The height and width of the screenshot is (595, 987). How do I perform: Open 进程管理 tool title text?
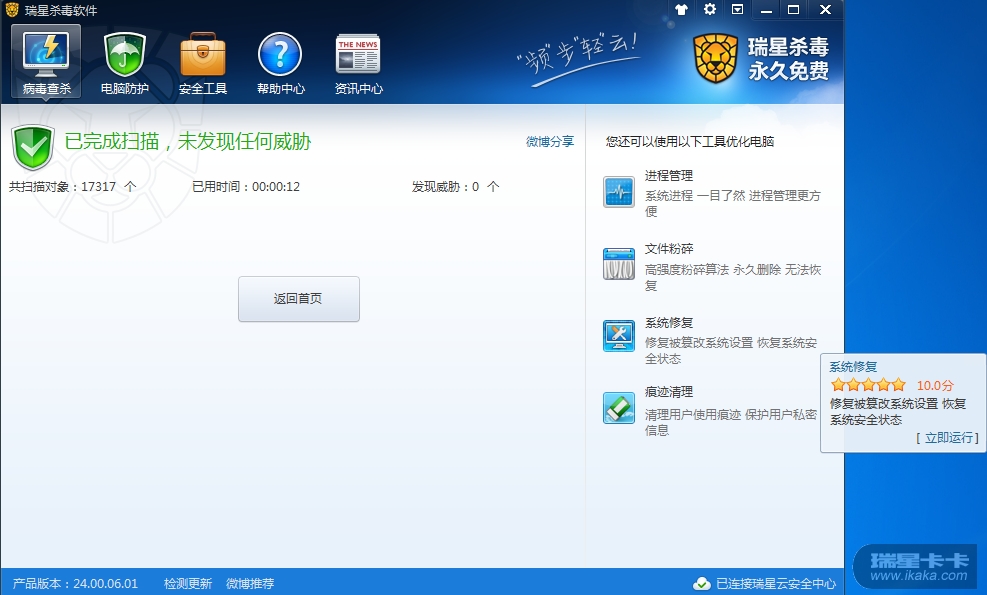pos(668,176)
